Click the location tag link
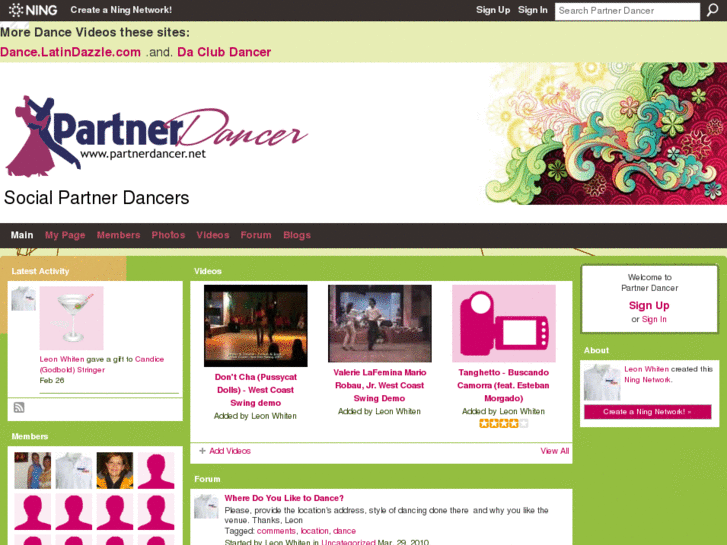 click(314, 531)
